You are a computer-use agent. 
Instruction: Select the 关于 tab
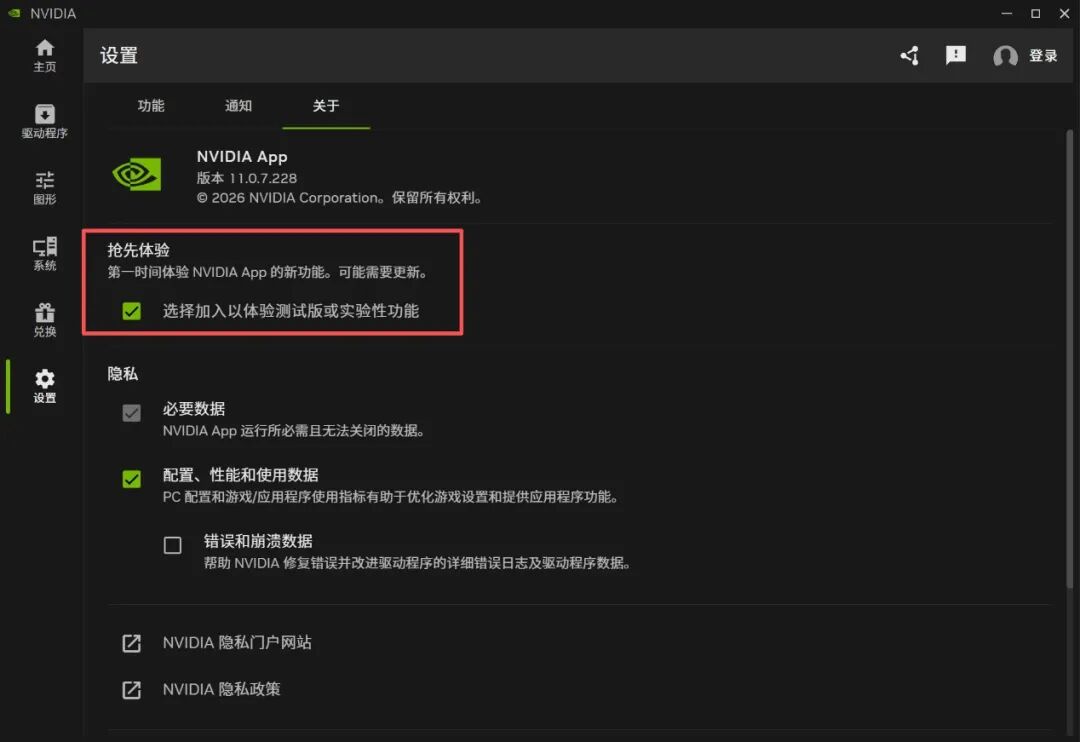coord(326,105)
